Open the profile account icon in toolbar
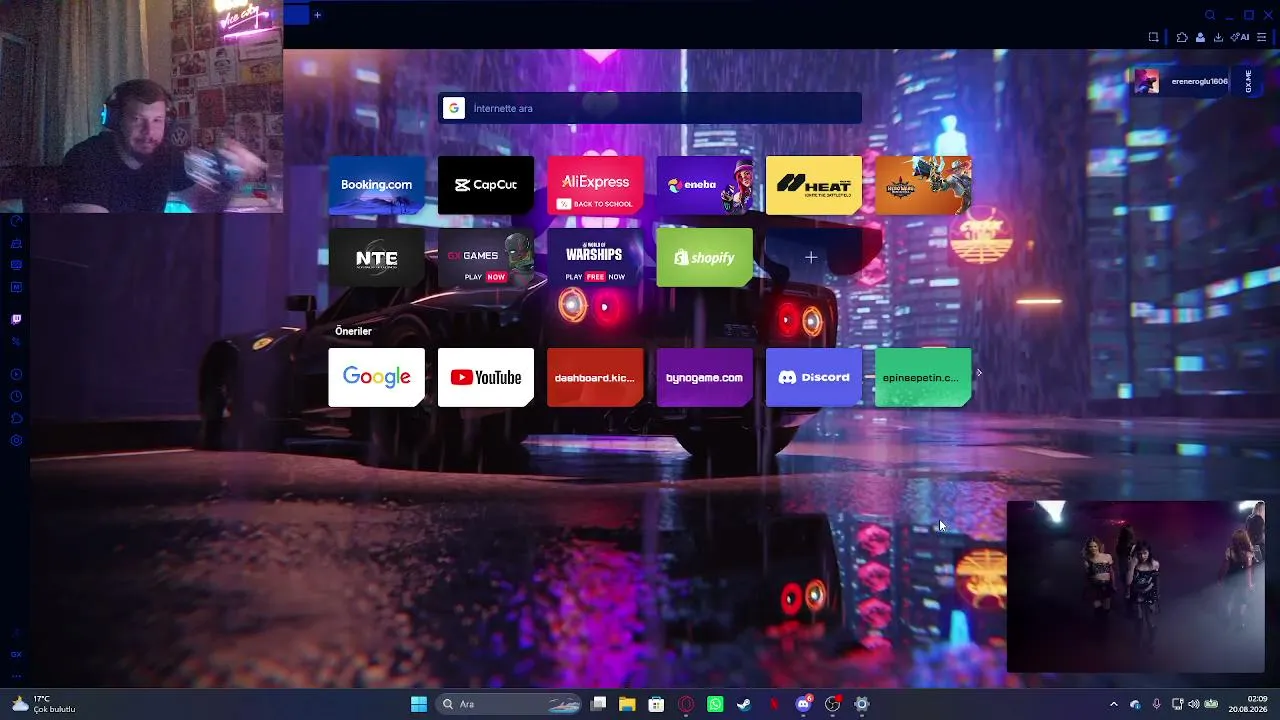 1200,37
